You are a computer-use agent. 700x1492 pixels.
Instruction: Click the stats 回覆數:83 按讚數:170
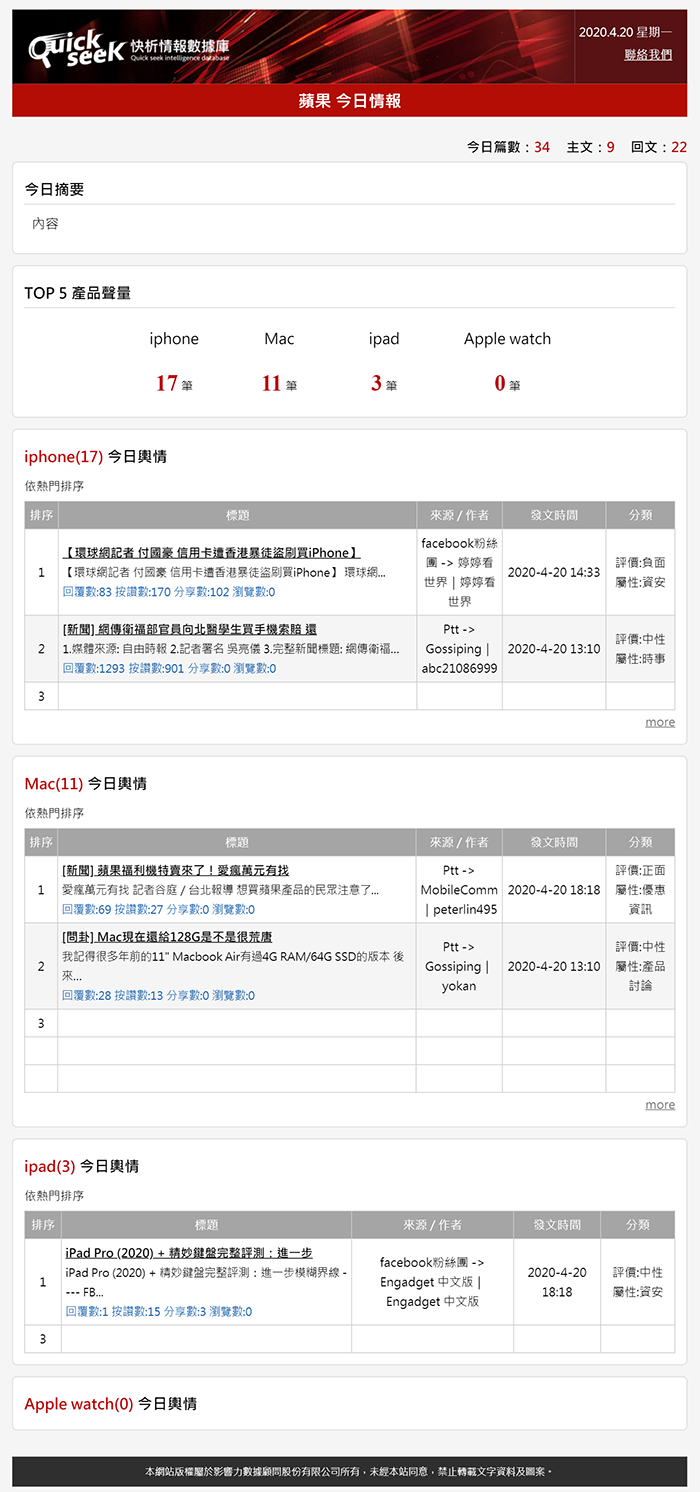[x=169, y=592]
